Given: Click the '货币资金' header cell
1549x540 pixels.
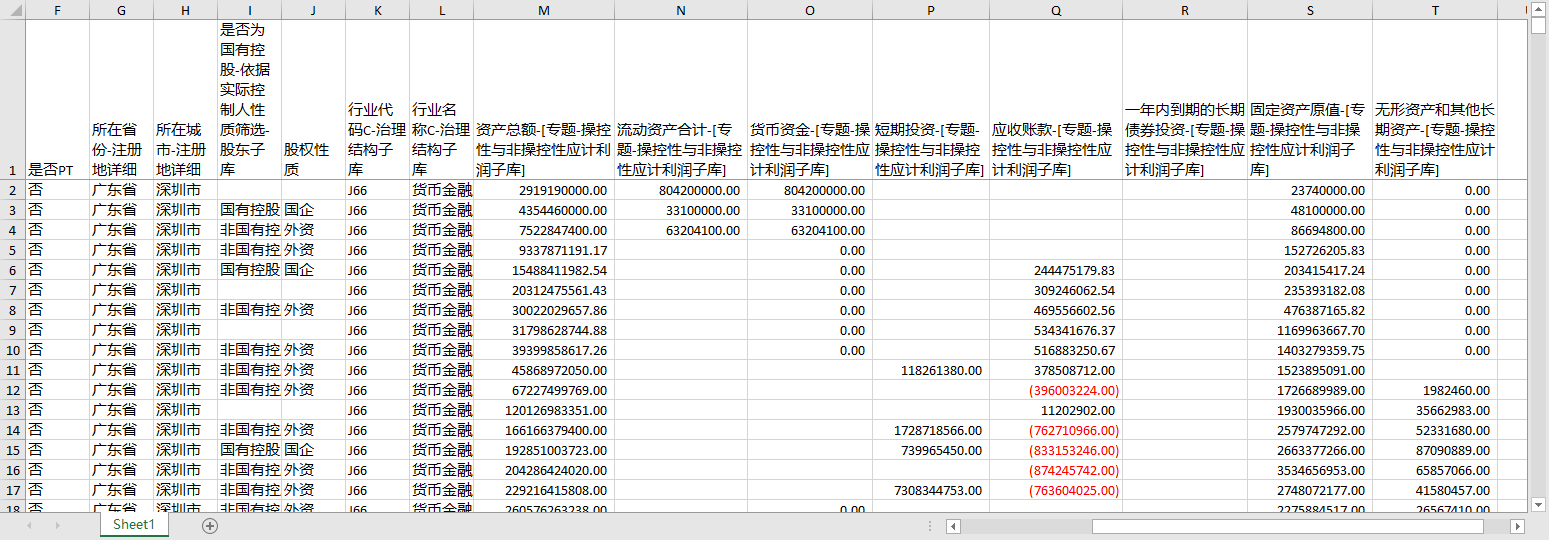Looking at the screenshot, I should 809,100.
